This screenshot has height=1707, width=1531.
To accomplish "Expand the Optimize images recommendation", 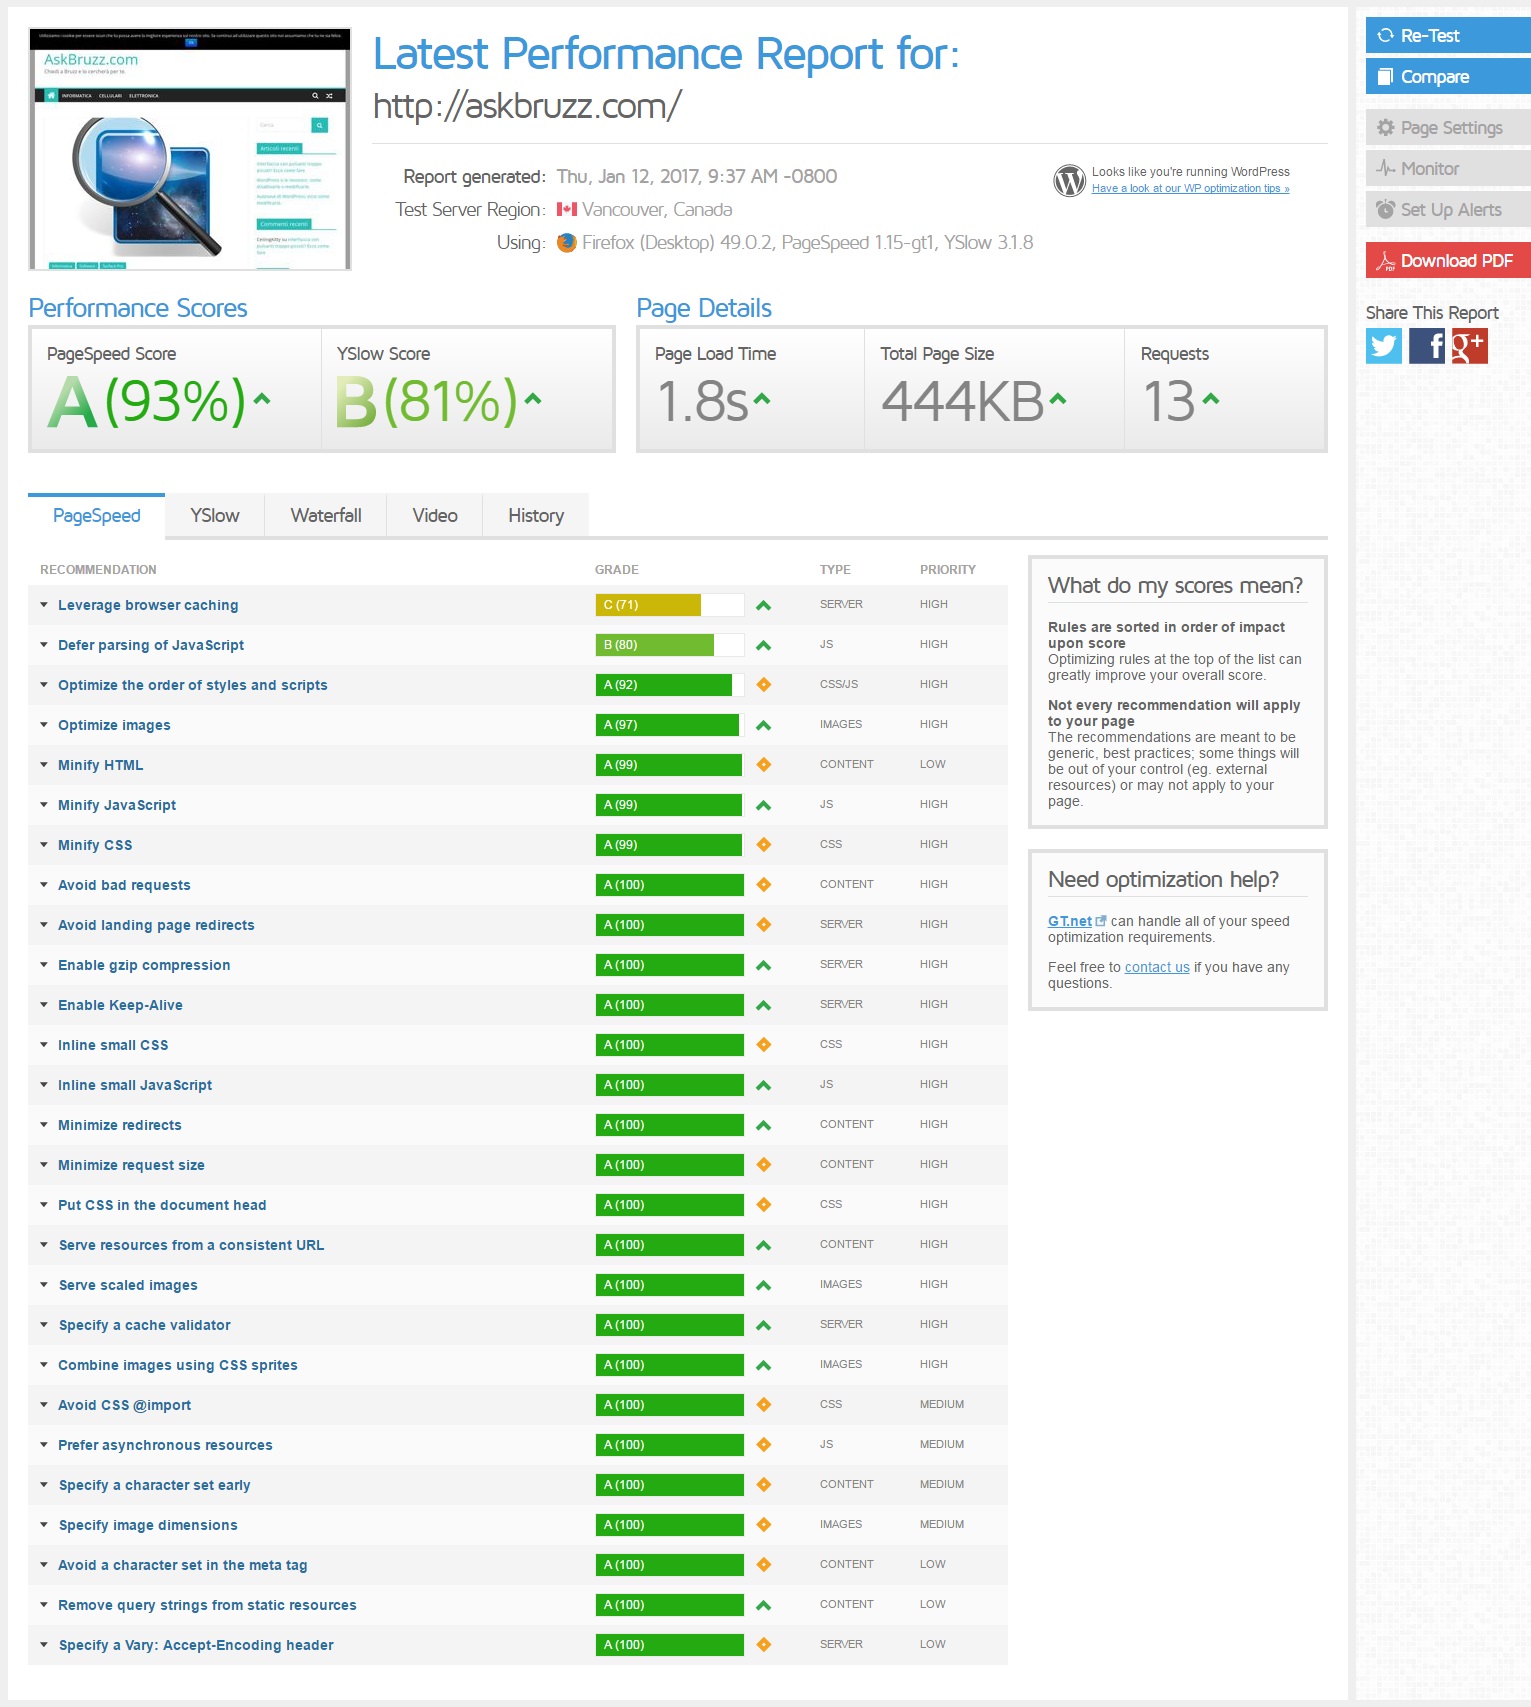I will pyautogui.click(x=44, y=725).
